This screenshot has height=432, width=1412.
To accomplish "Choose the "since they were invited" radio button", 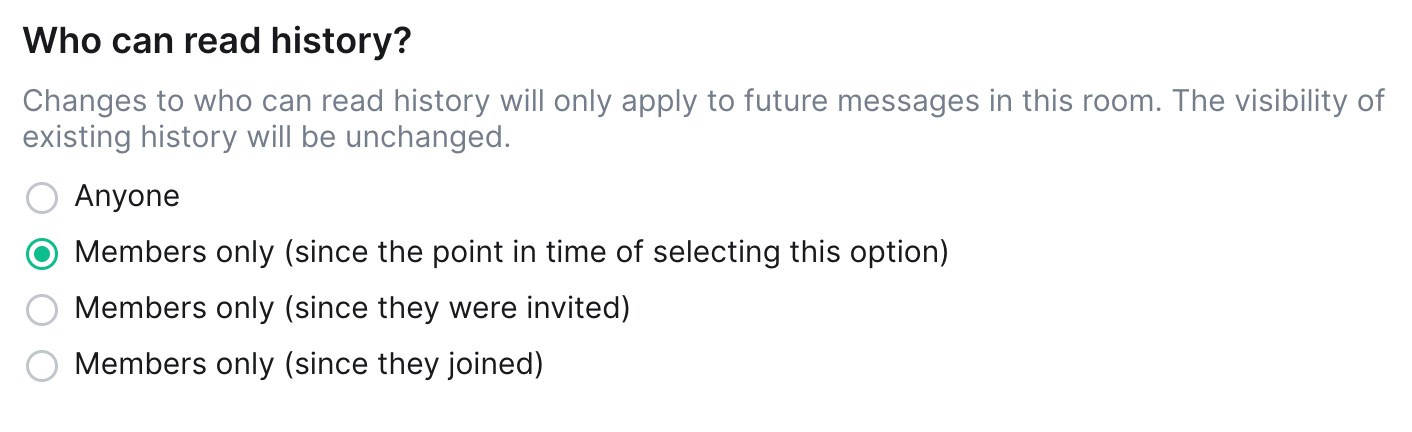I will pos(41,310).
